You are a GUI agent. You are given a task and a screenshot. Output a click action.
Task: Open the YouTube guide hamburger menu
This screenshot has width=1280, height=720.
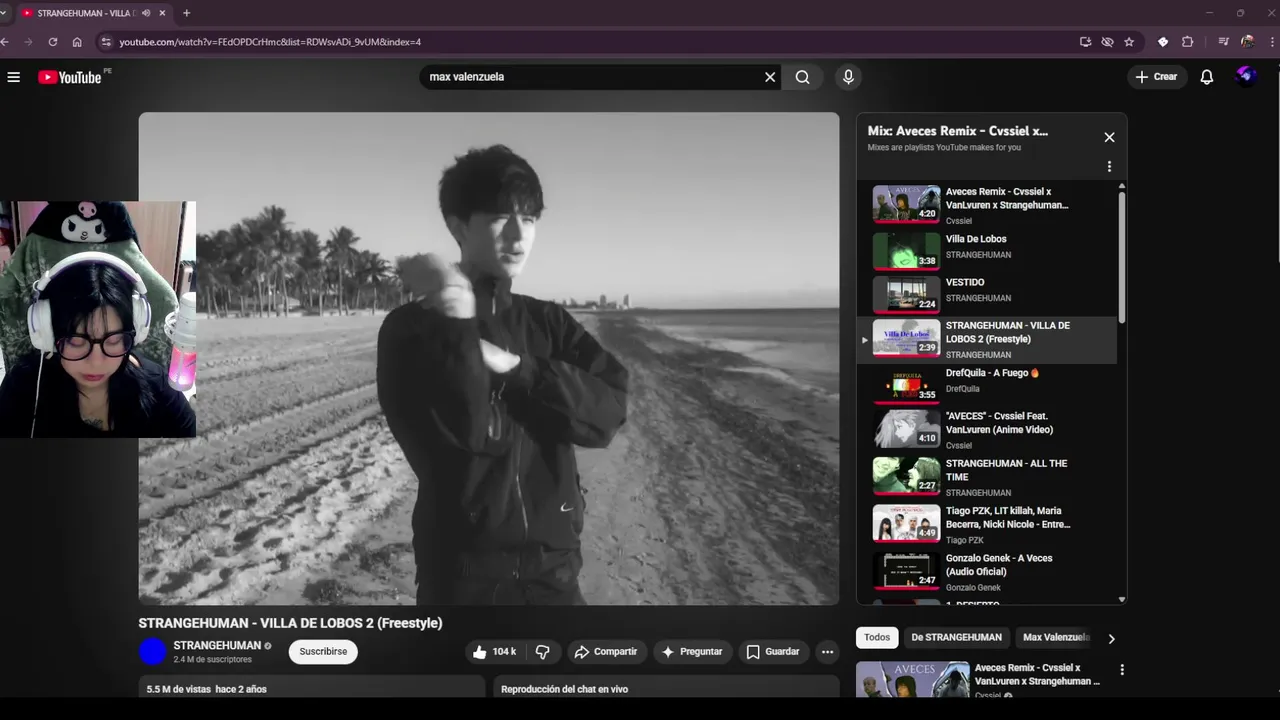(x=14, y=77)
